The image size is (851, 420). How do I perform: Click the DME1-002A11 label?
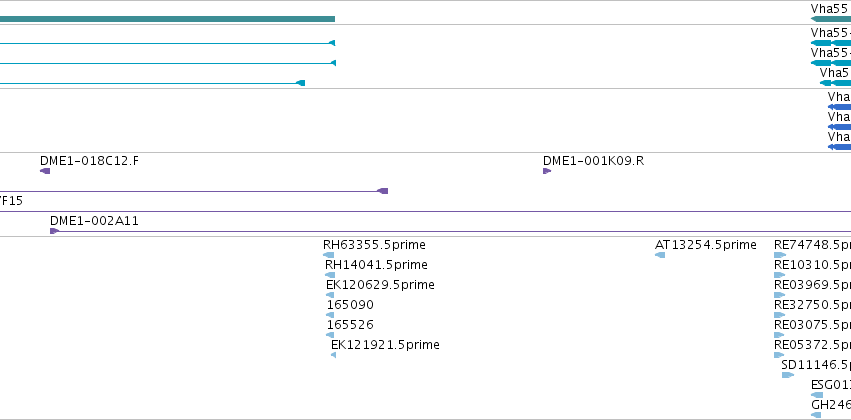point(94,221)
